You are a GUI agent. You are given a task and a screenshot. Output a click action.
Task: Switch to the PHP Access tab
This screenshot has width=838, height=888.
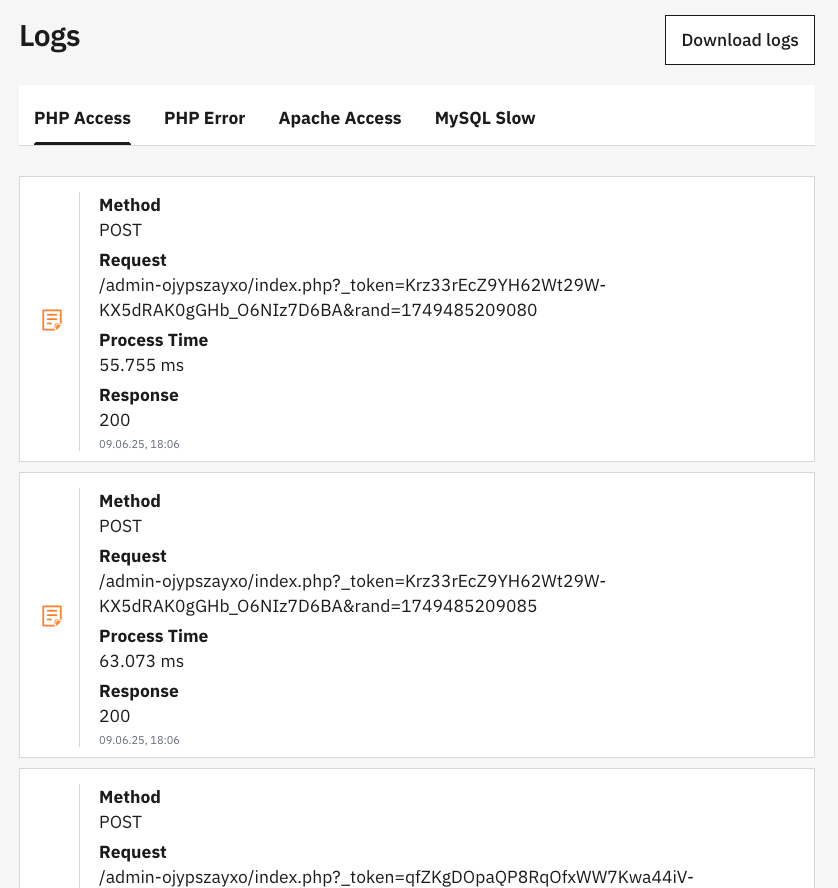pos(82,118)
